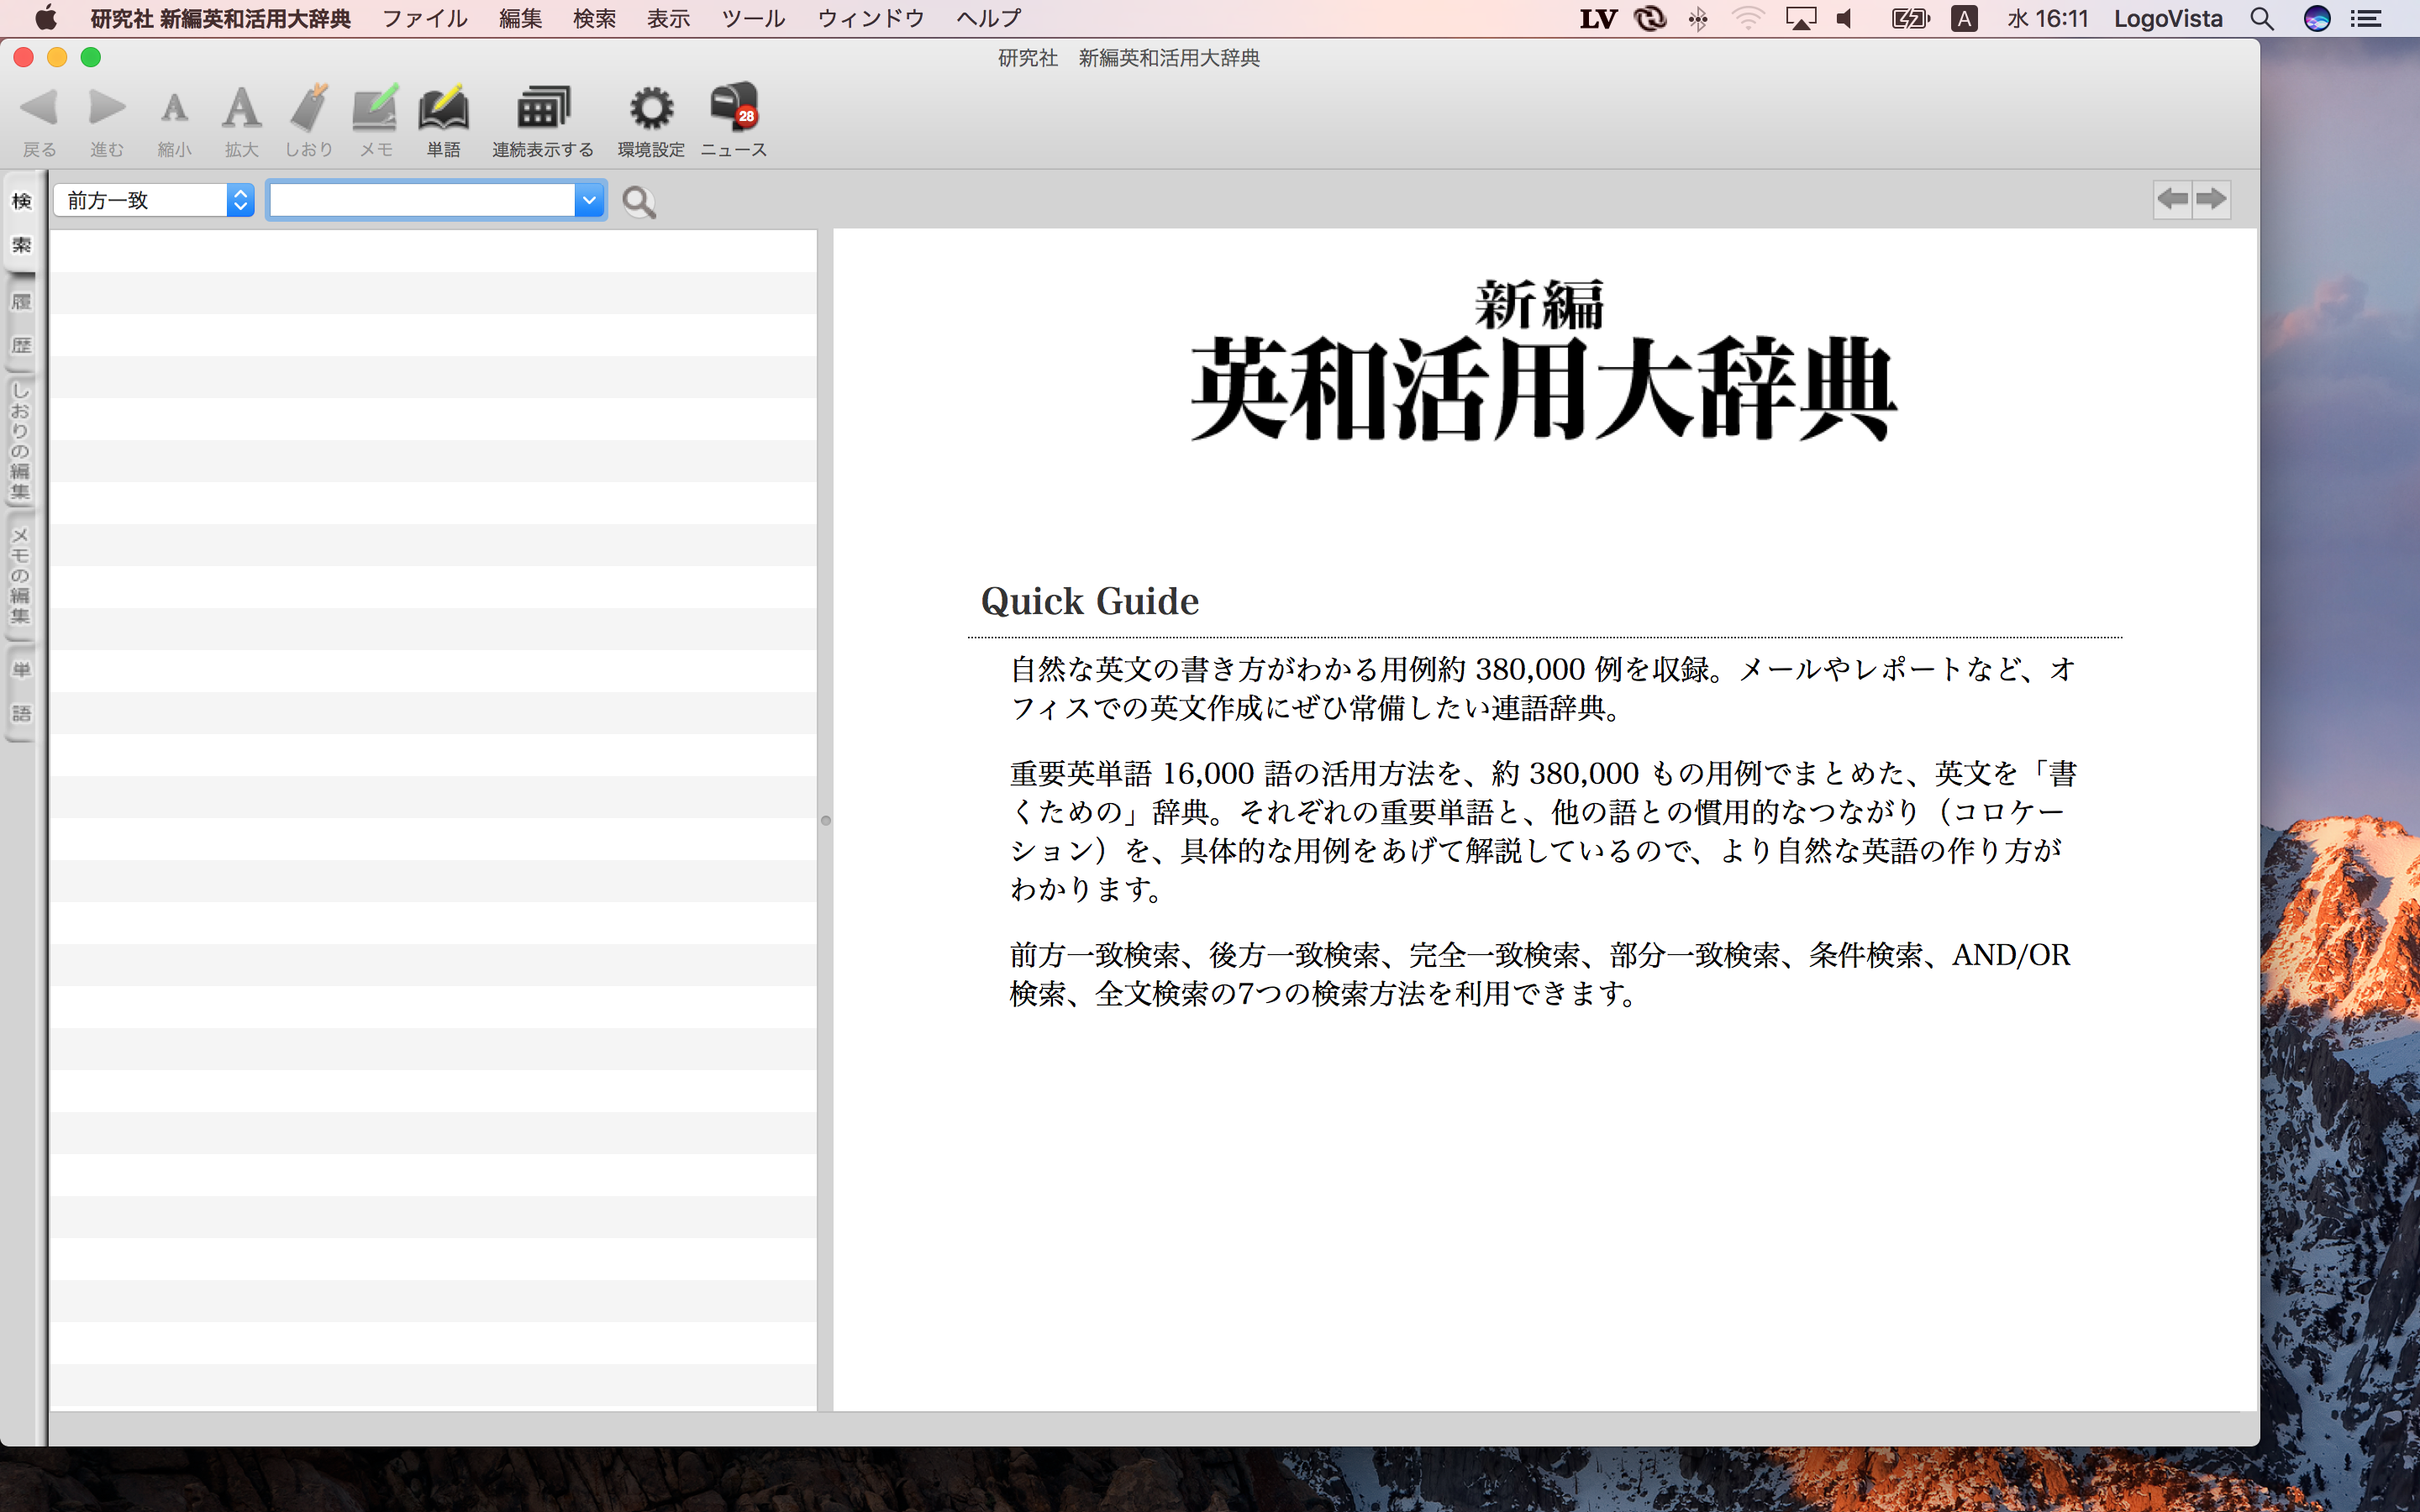Open the ツール menu

(x=753, y=18)
